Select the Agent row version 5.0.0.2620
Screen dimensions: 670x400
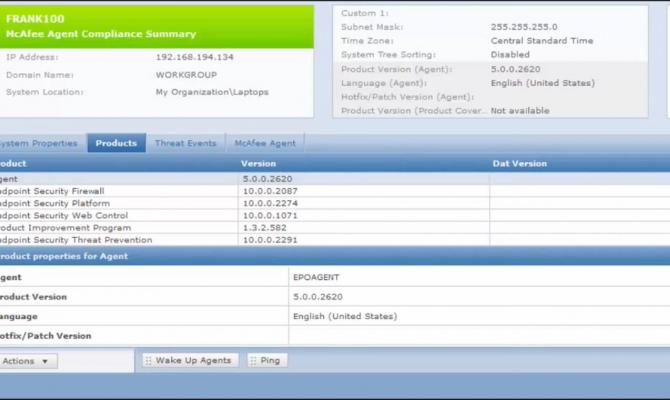(335, 179)
